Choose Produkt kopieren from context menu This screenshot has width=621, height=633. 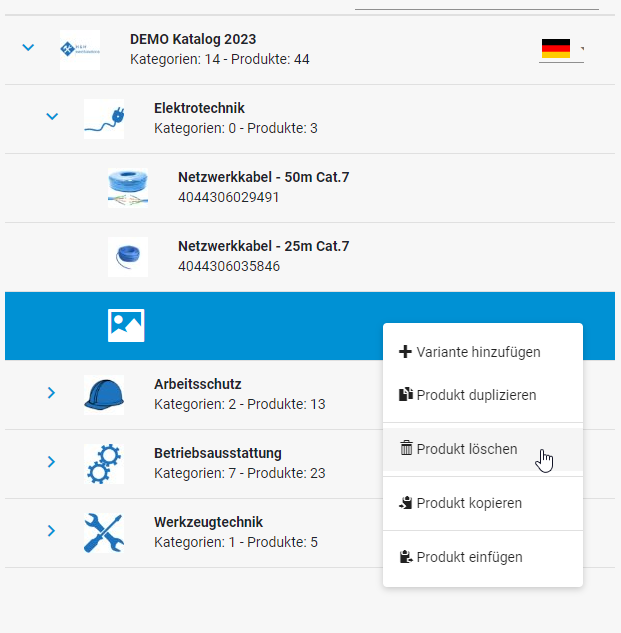pos(483,503)
